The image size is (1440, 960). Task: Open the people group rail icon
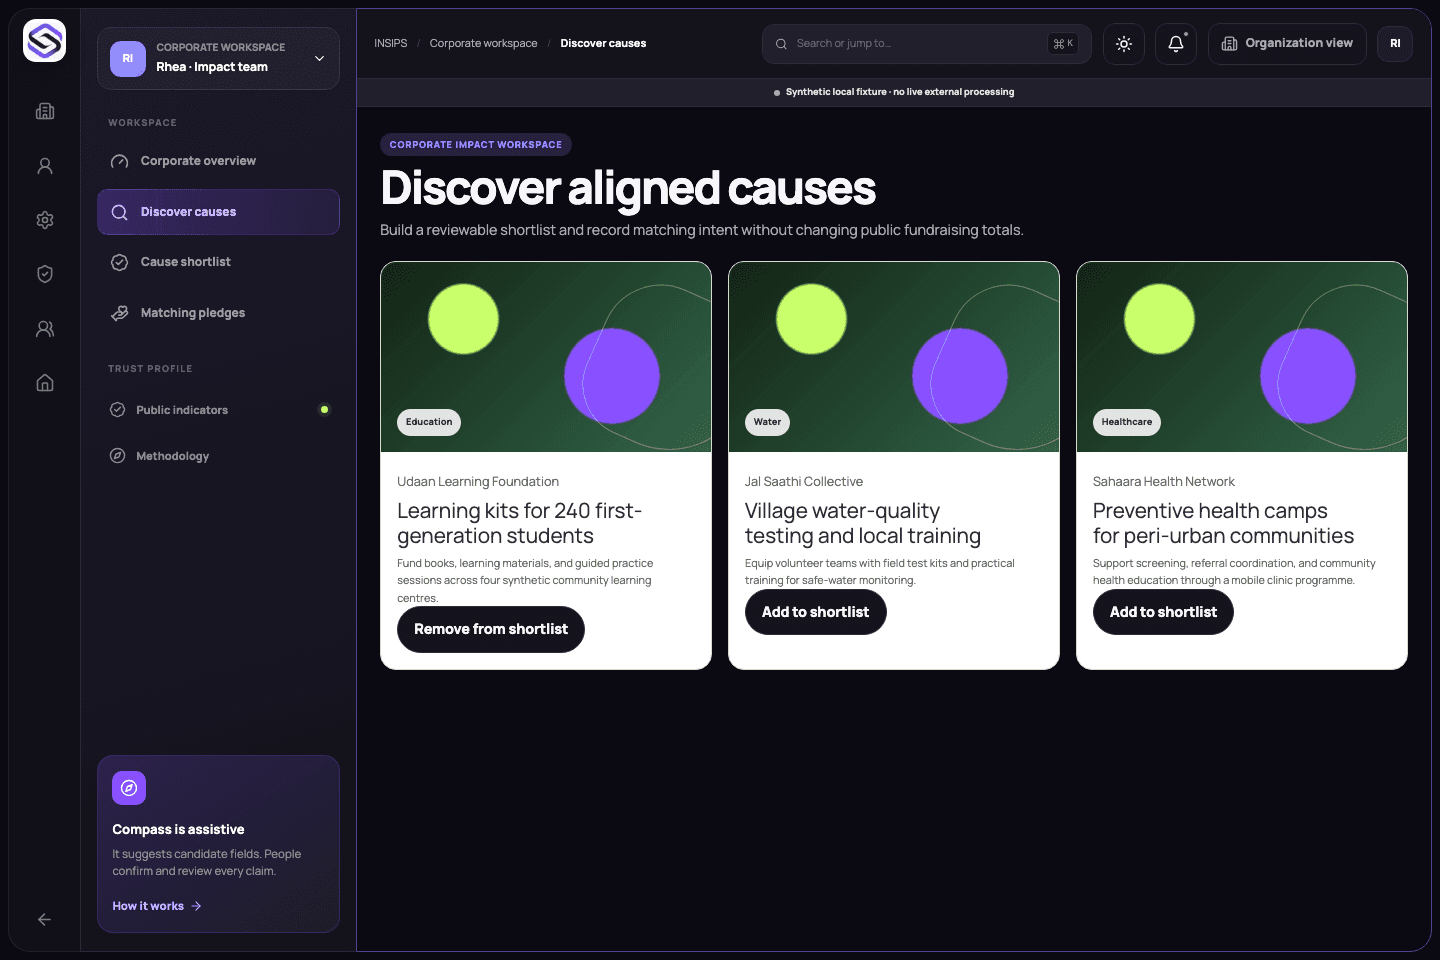pos(45,329)
